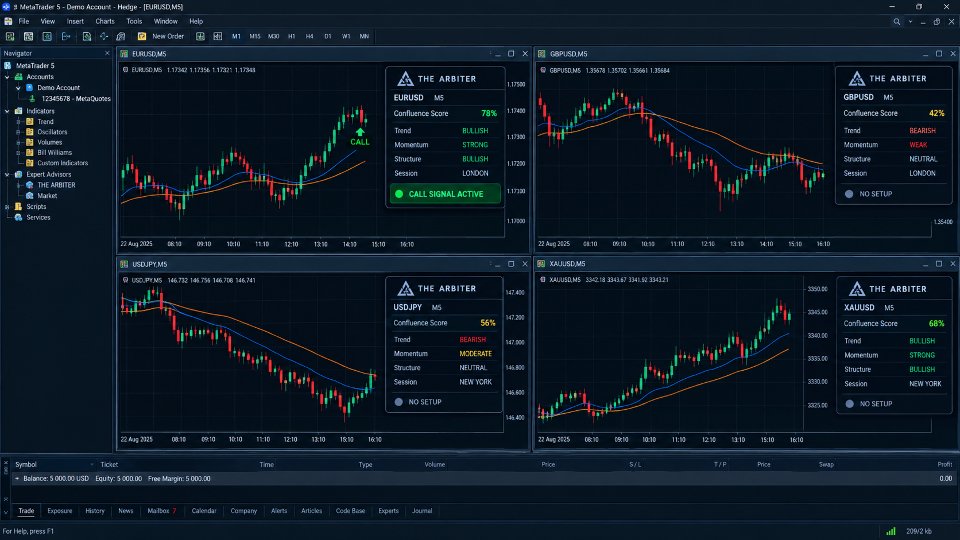Image resolution: width=960 pixels, height=540 pixels.
Task: Click the CALL SIGNAL ACTIVE button on EURUSD
Action: click(445, 194)
